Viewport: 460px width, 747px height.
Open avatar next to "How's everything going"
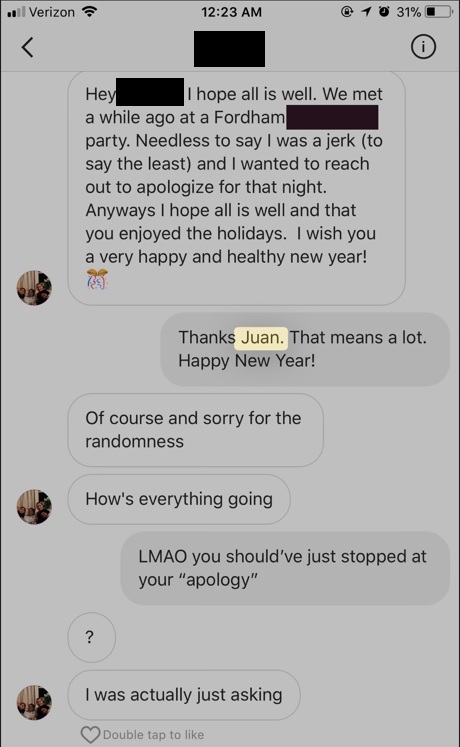(x=34, y=507)
